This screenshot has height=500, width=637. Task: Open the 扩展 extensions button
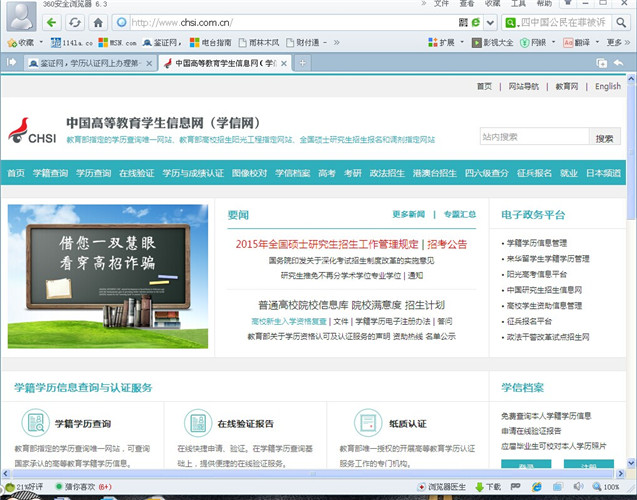tap(441, 42)
